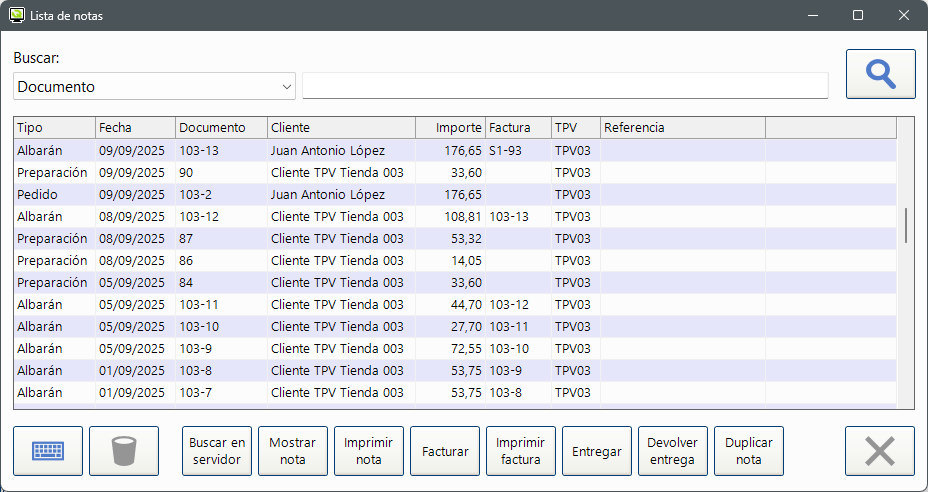Click the magnifying glass search button

pyautogui.click(x=880, y=75)
